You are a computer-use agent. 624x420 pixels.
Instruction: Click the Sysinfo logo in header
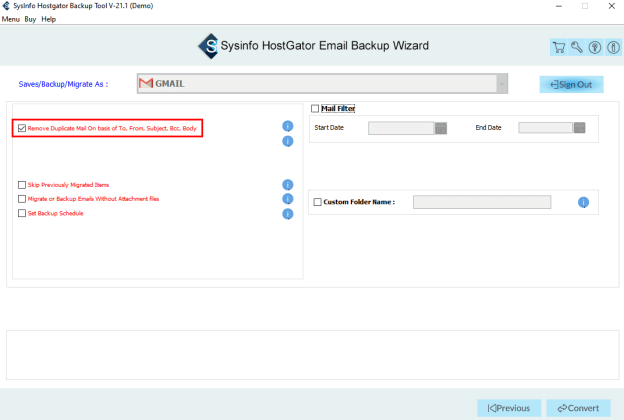point(209,46)
